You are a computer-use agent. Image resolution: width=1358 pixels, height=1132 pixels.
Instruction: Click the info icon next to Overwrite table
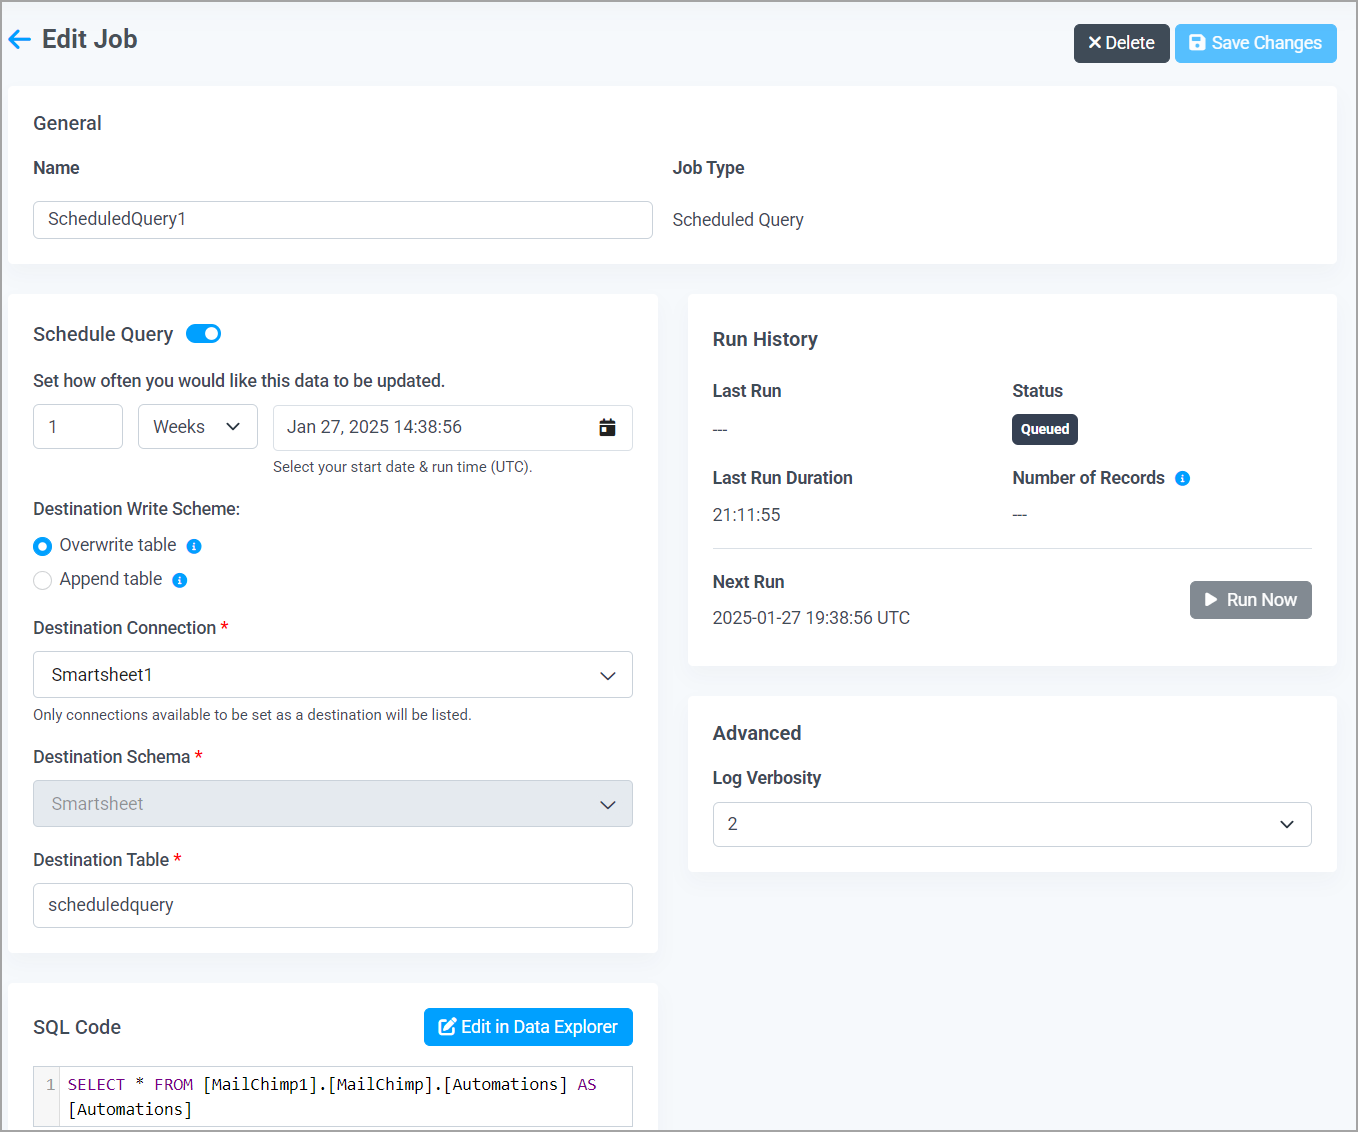195,545
